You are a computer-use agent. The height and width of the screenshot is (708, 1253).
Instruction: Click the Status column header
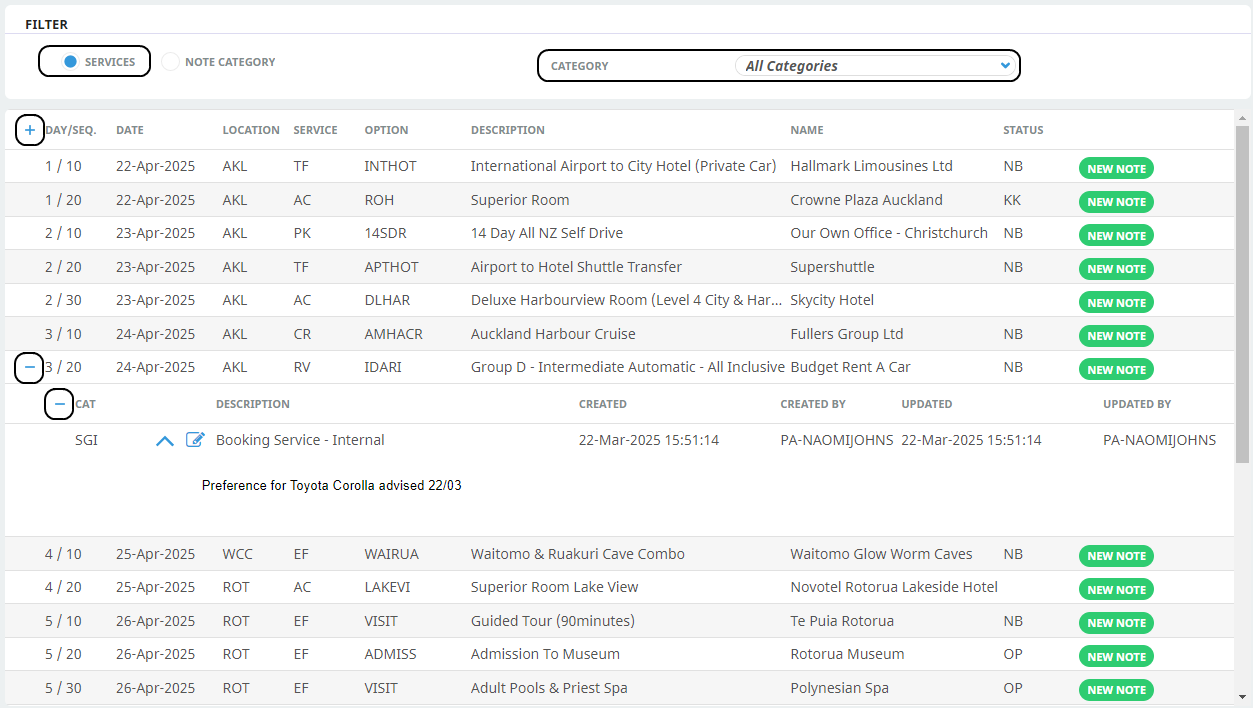pyautogui.click(x=1023, y=130)
